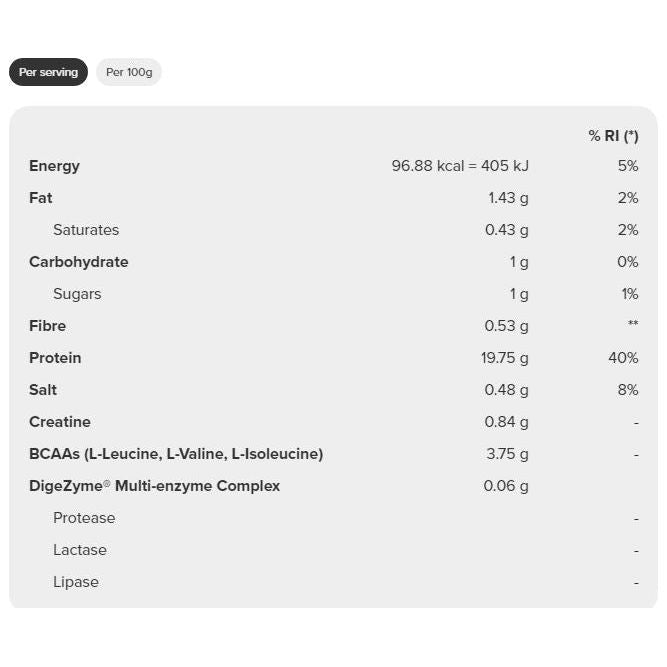
Task: Click the double asterisk next to Fibre
Action: coord(632,325)
